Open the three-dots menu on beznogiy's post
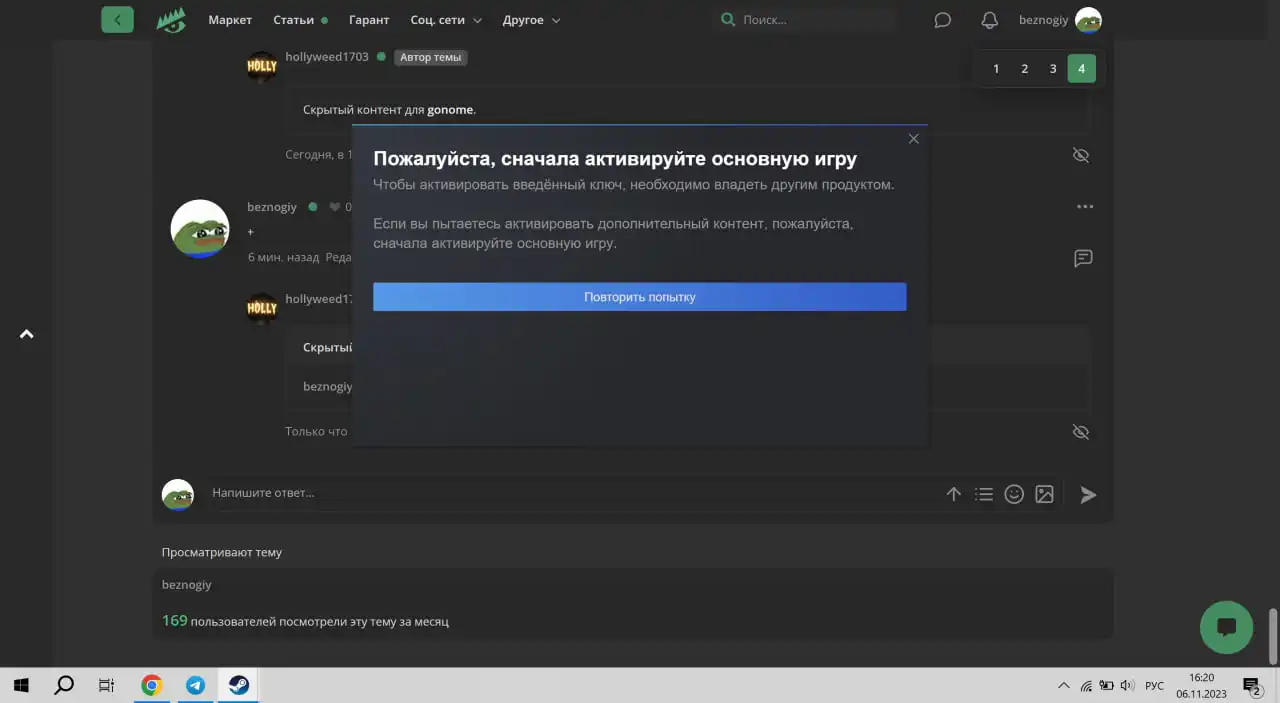Viewport: 1280px width, 703px height. tap(1085, 207)
